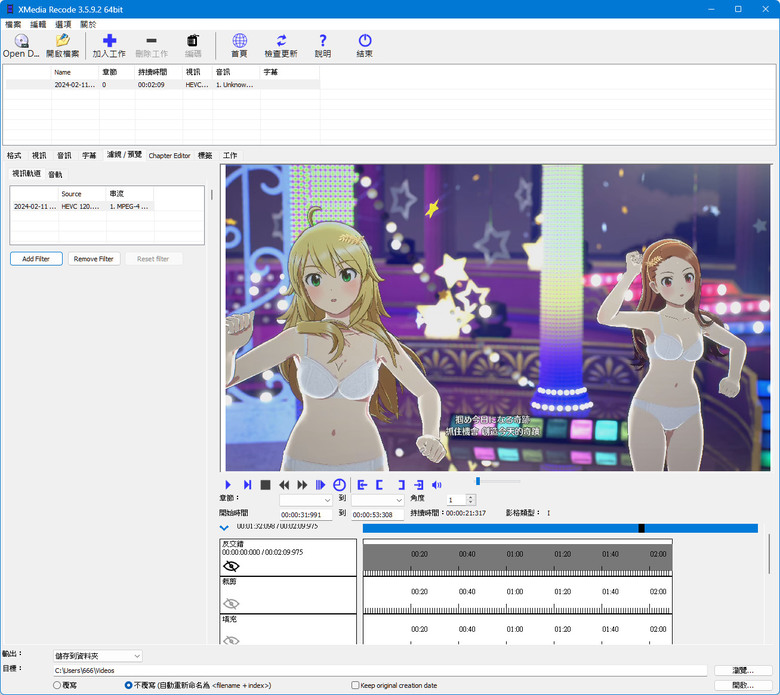Rewind the preview video

pyautogui.click(x=284, y=485)
